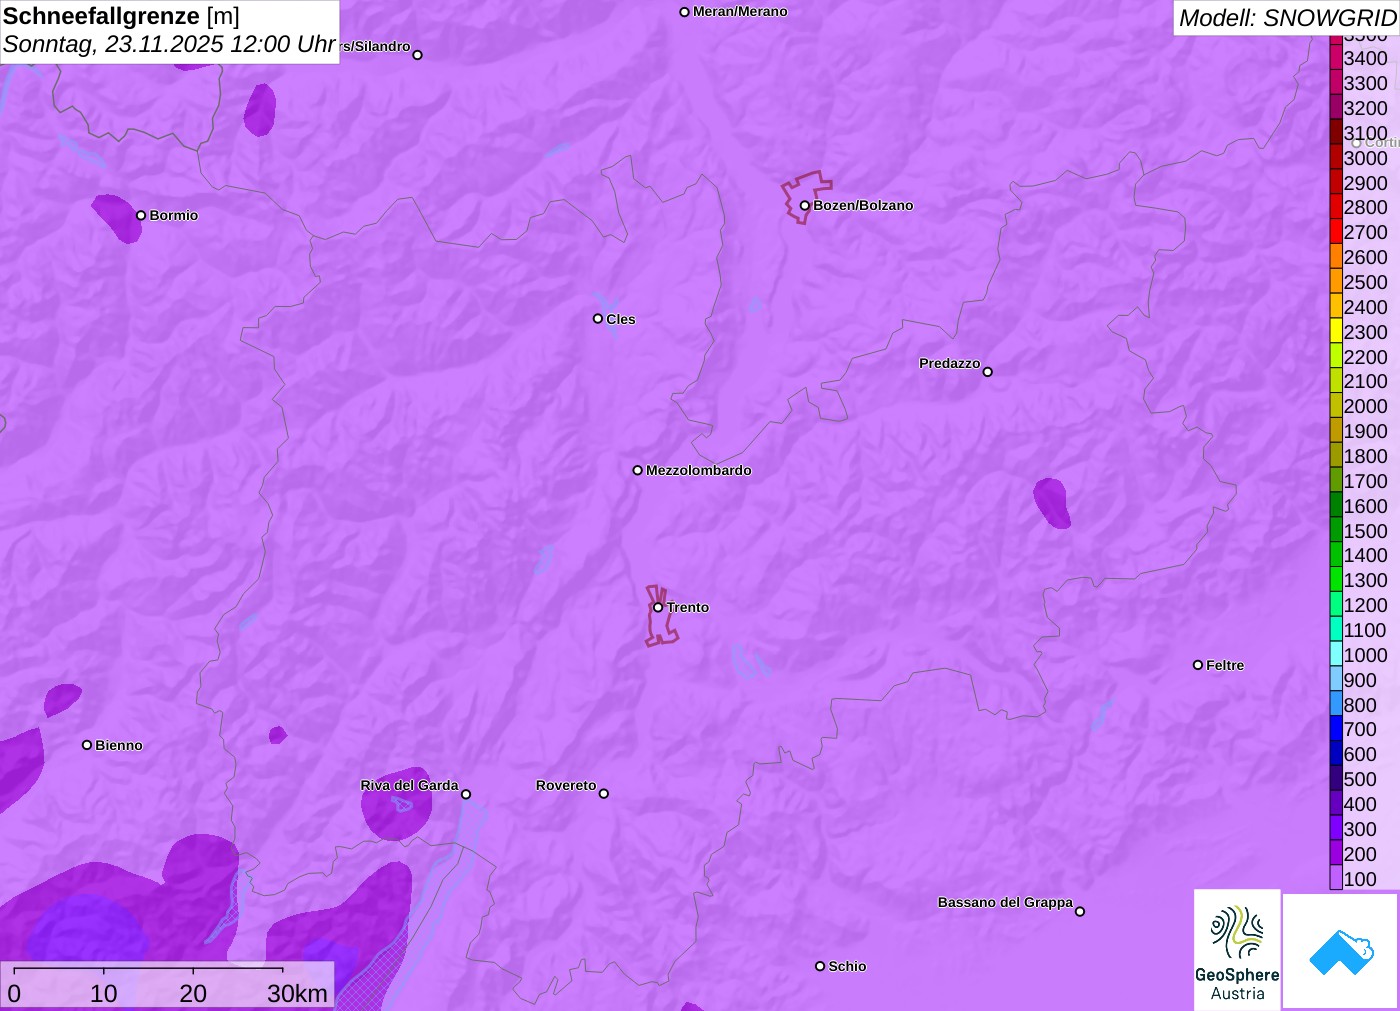Click the legend value '500'

click(1360, 779)
